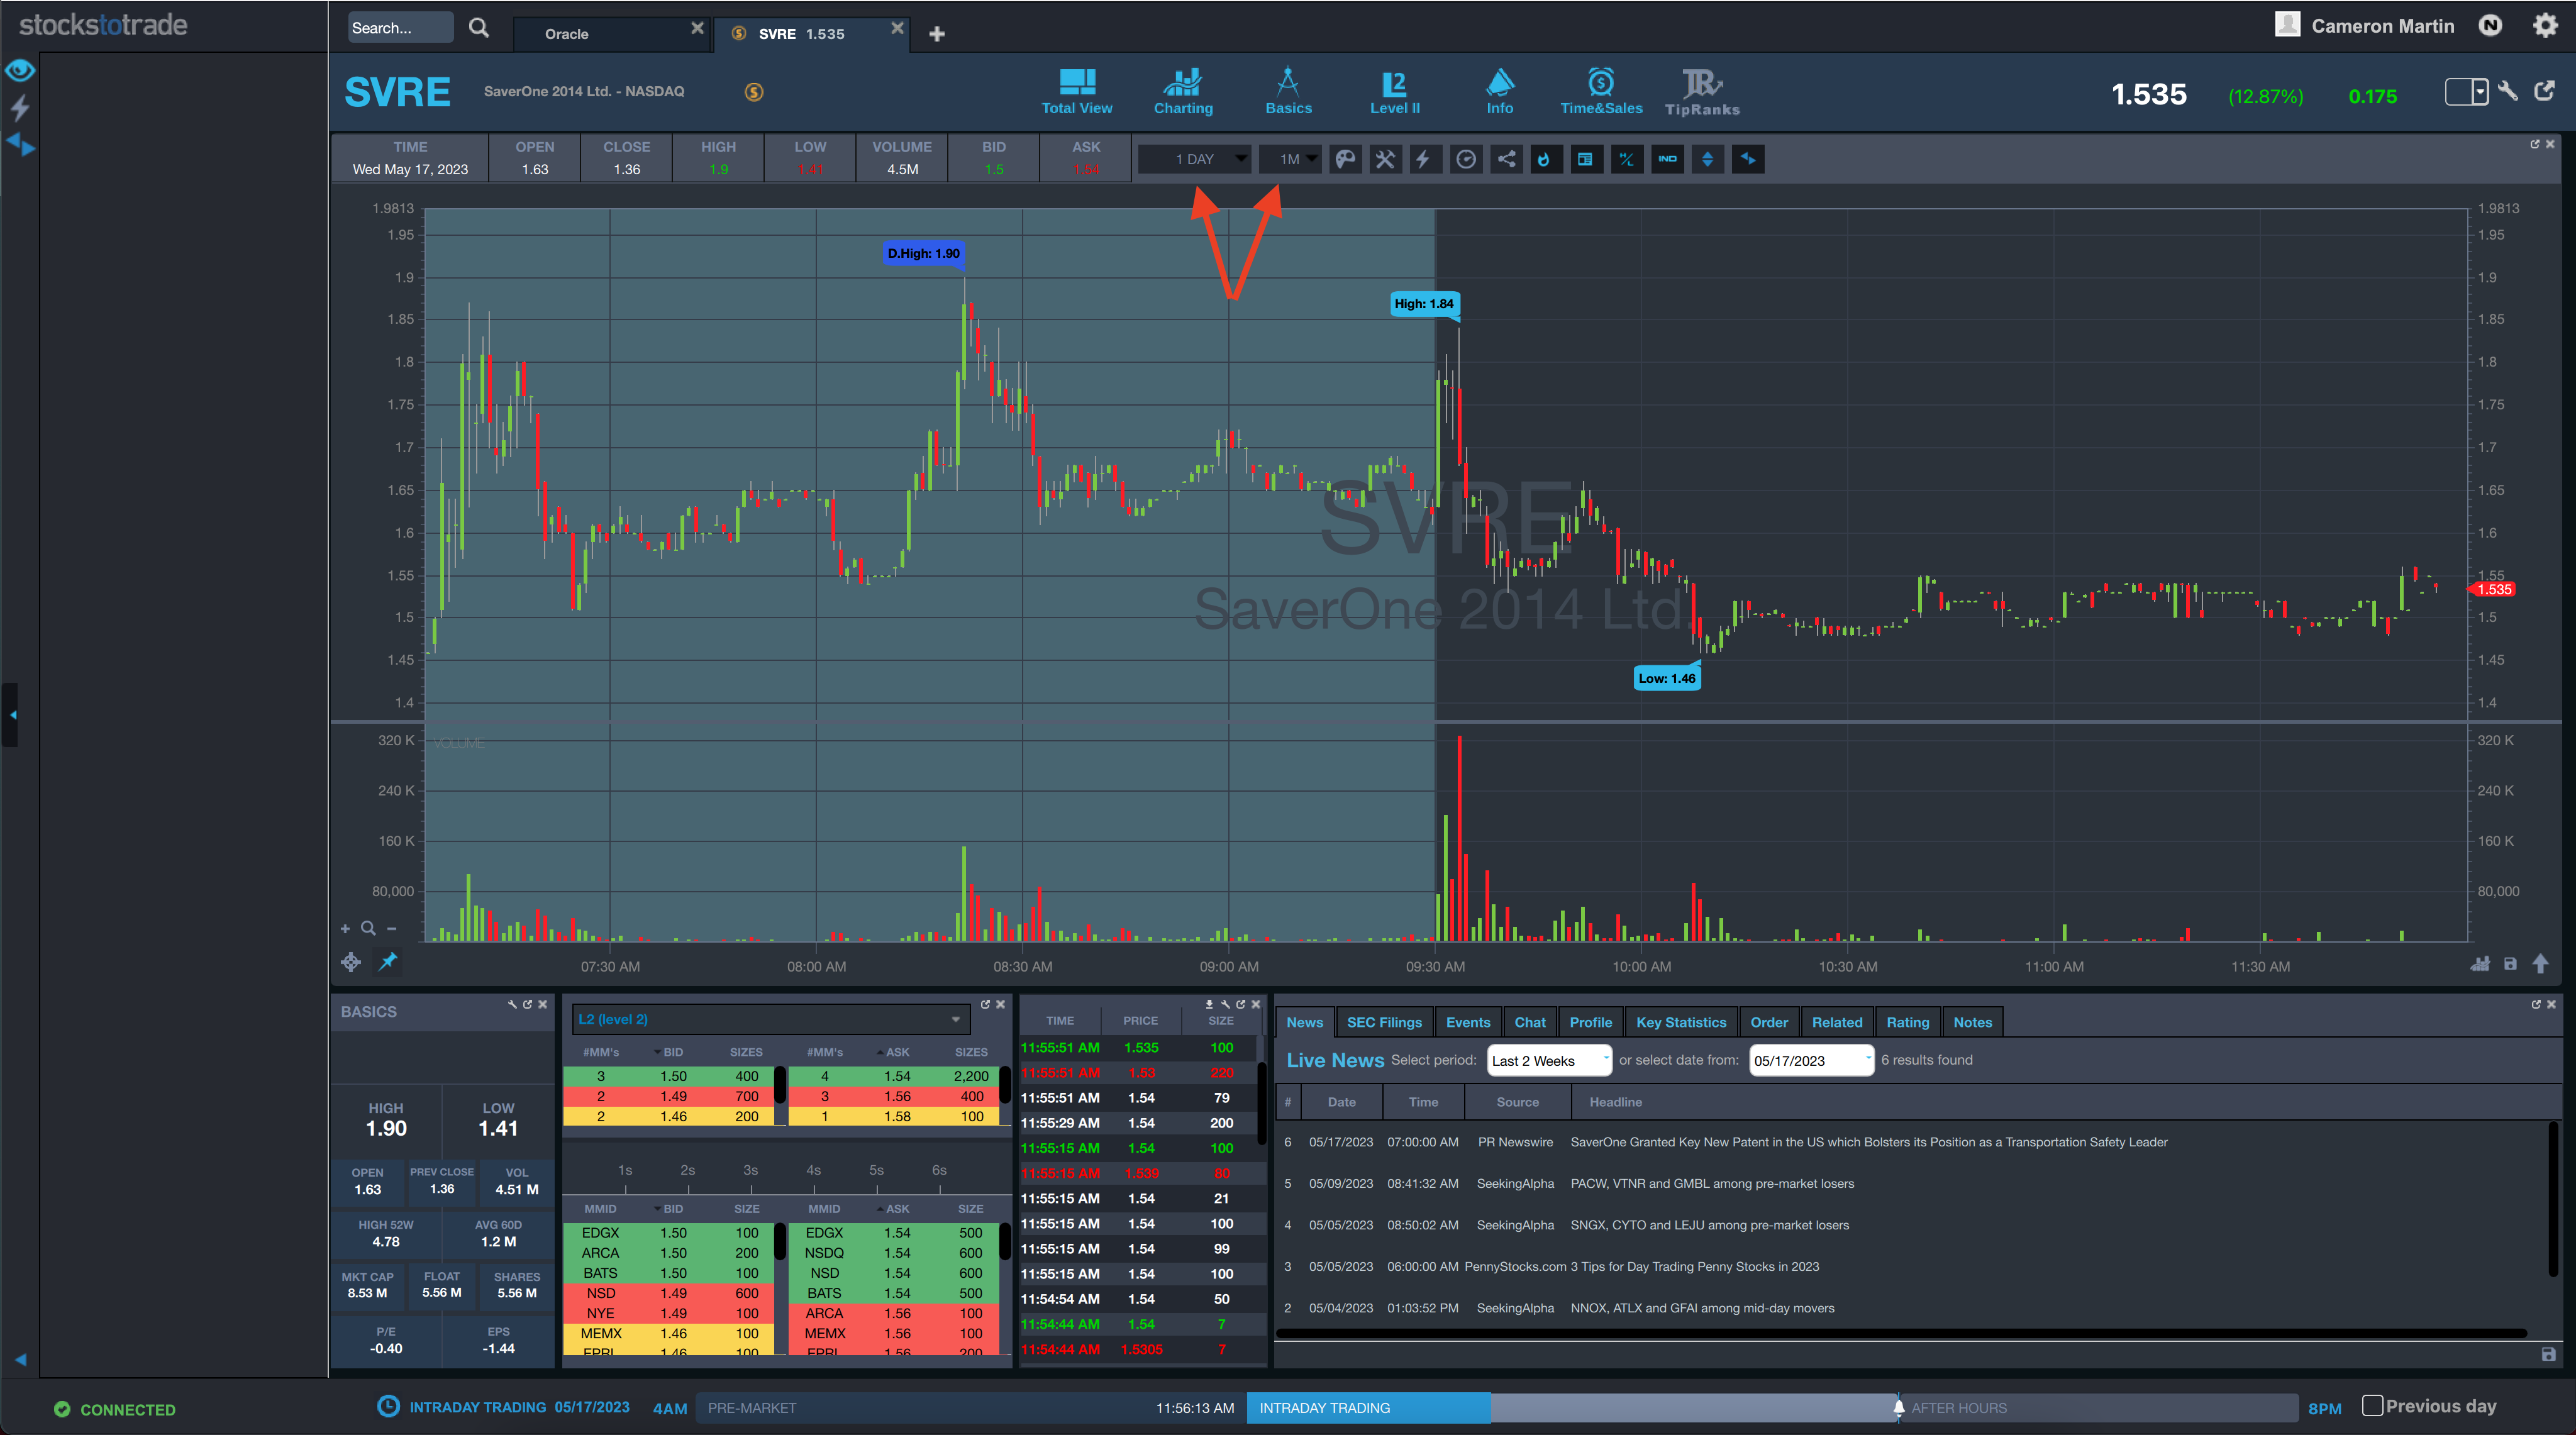
Task: Open PACW, VTNR and GMBL pre-market losers headline
Action: pyautogui.click(x=1712, y=1184)
